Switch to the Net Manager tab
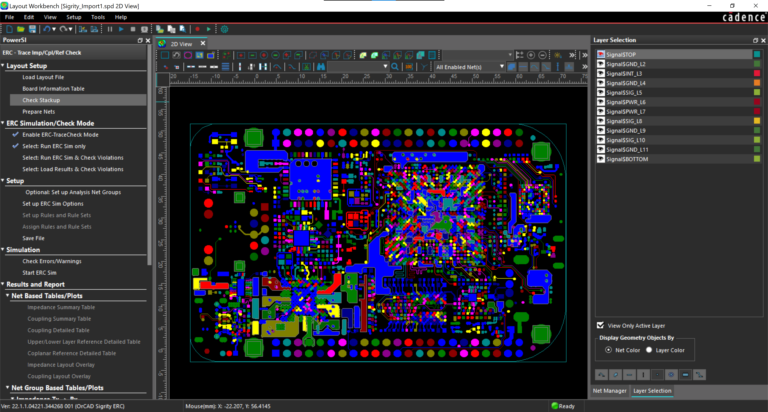 coord(610,391)
